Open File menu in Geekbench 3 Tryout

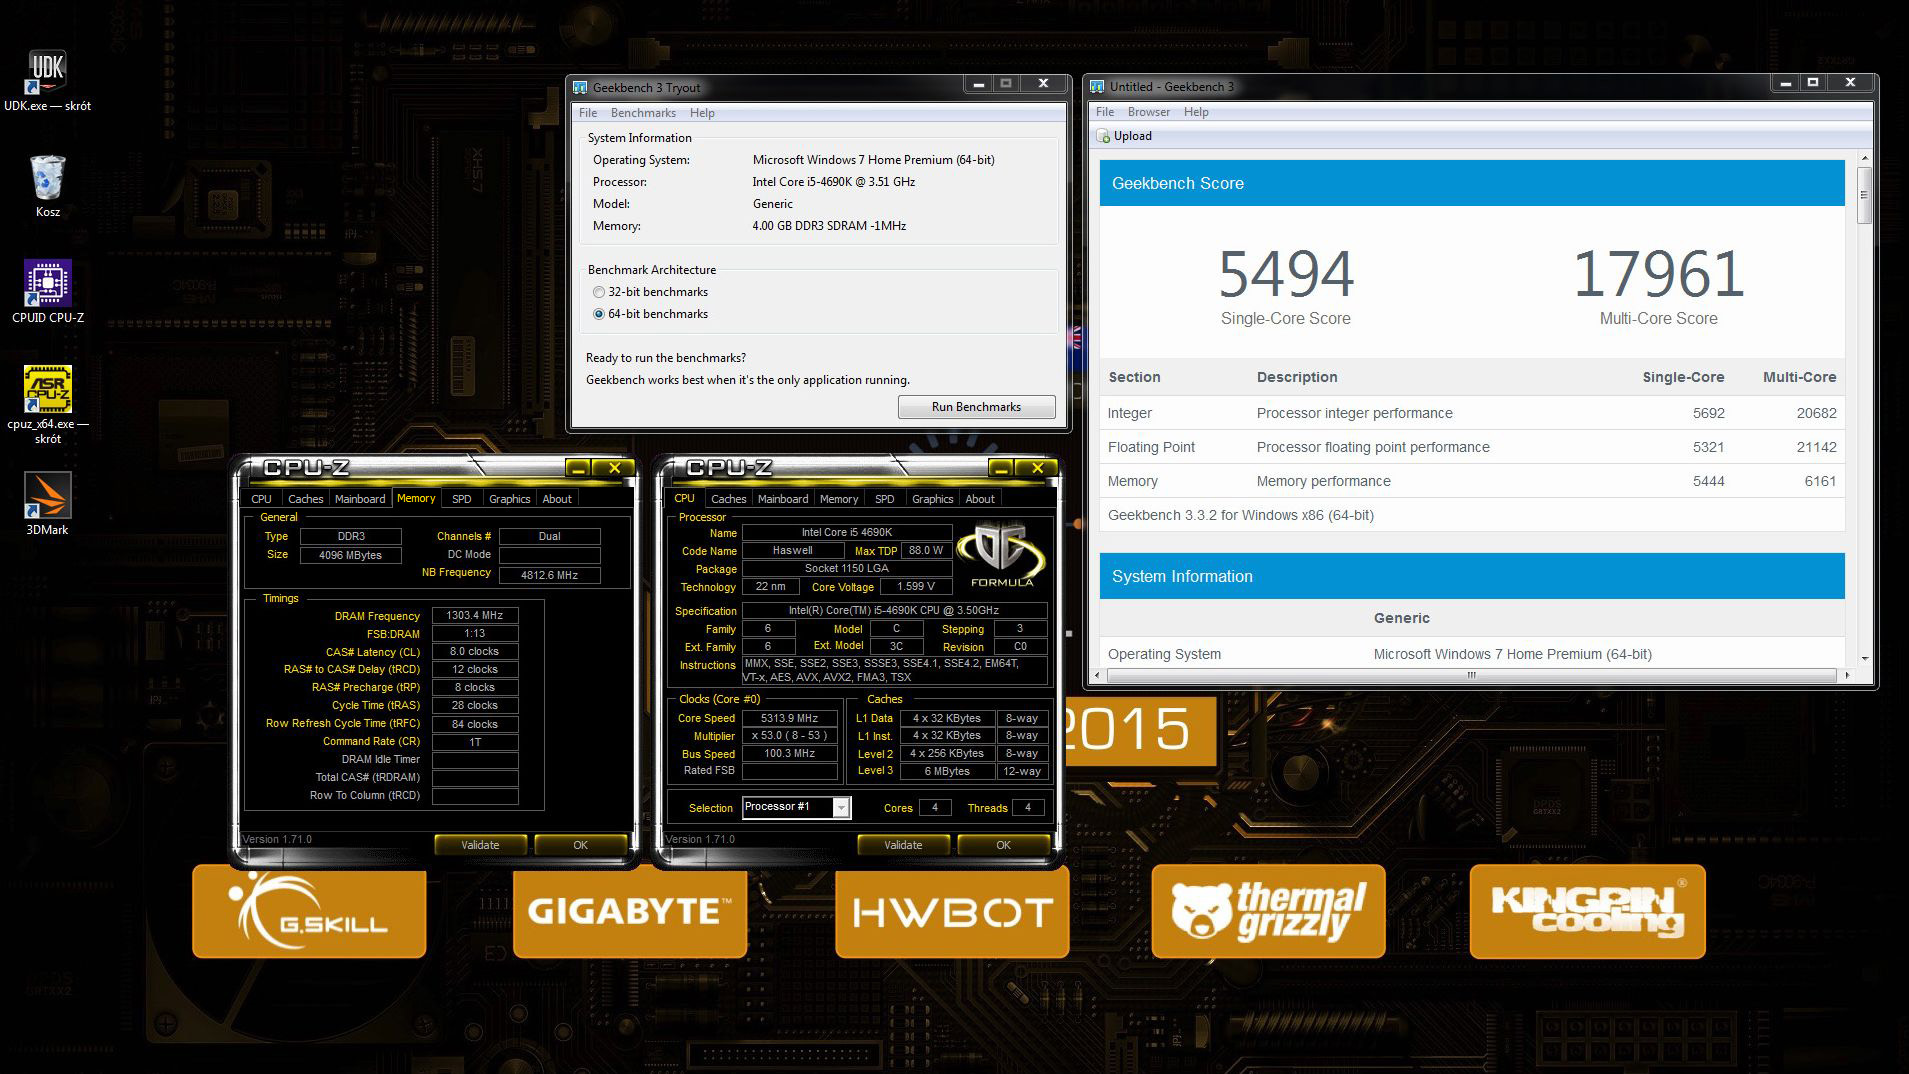[x=588, y=113]
